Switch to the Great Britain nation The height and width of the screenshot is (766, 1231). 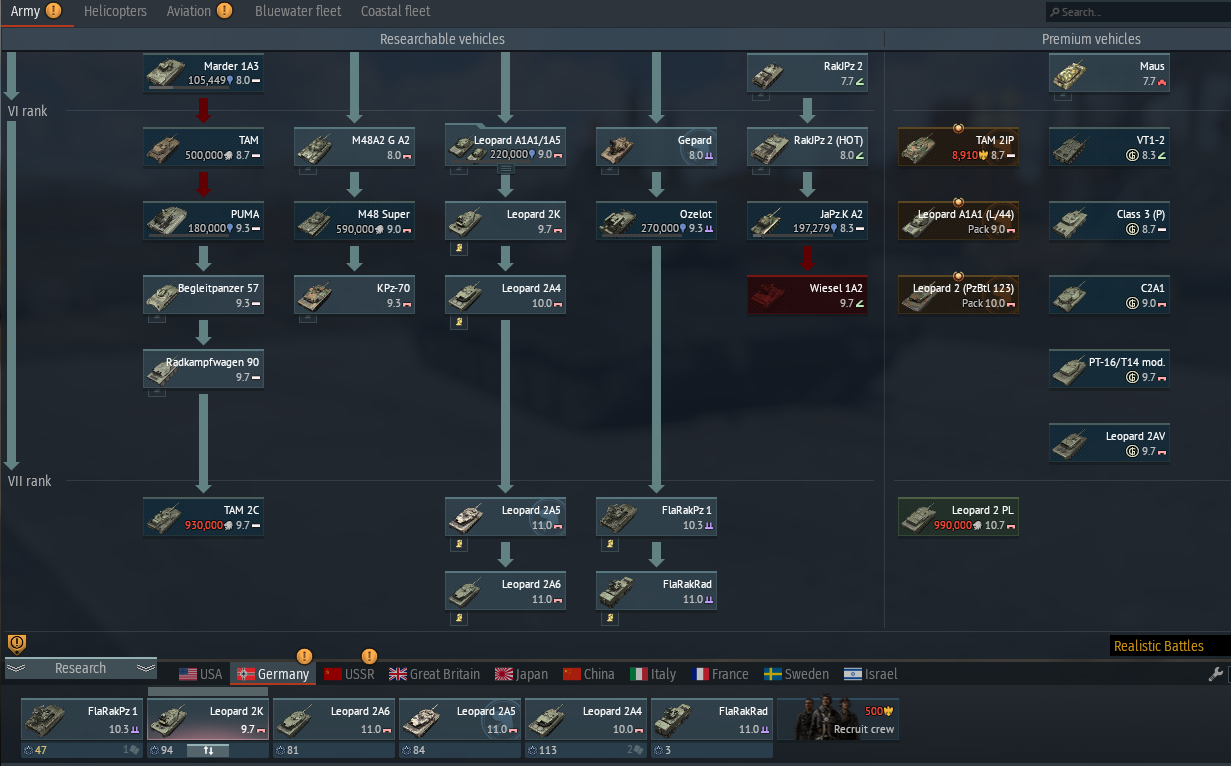click(x=435, y=674)
